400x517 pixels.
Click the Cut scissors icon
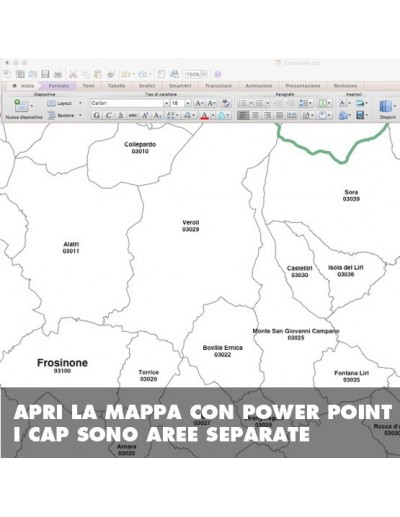pyautogui.click(x=73, y=74)
